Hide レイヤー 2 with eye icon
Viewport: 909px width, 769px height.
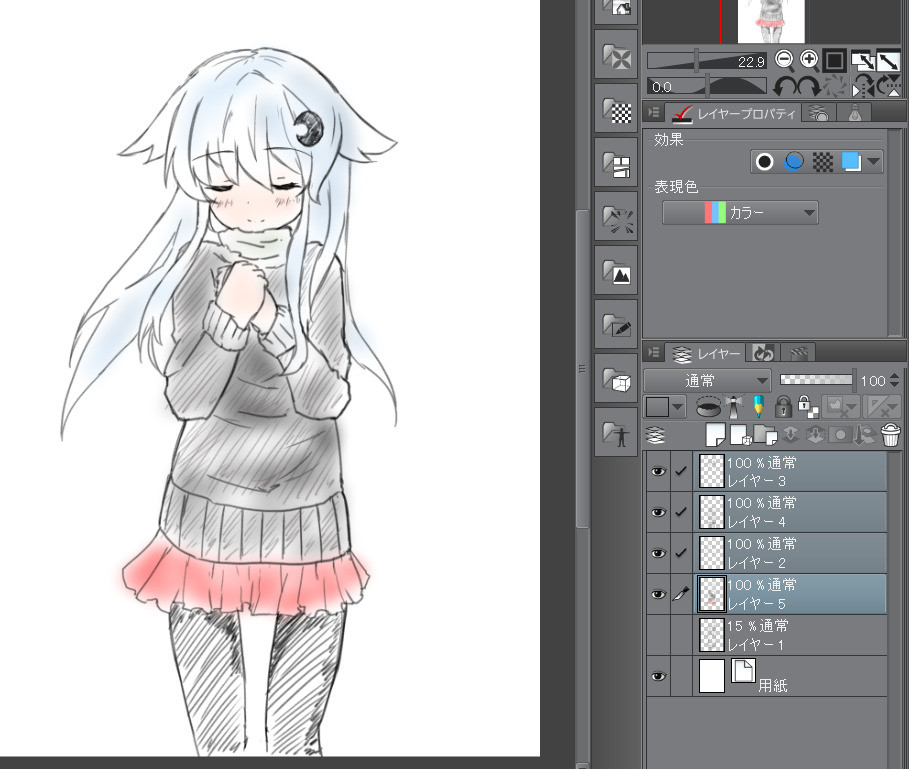(x=659, y=553)
